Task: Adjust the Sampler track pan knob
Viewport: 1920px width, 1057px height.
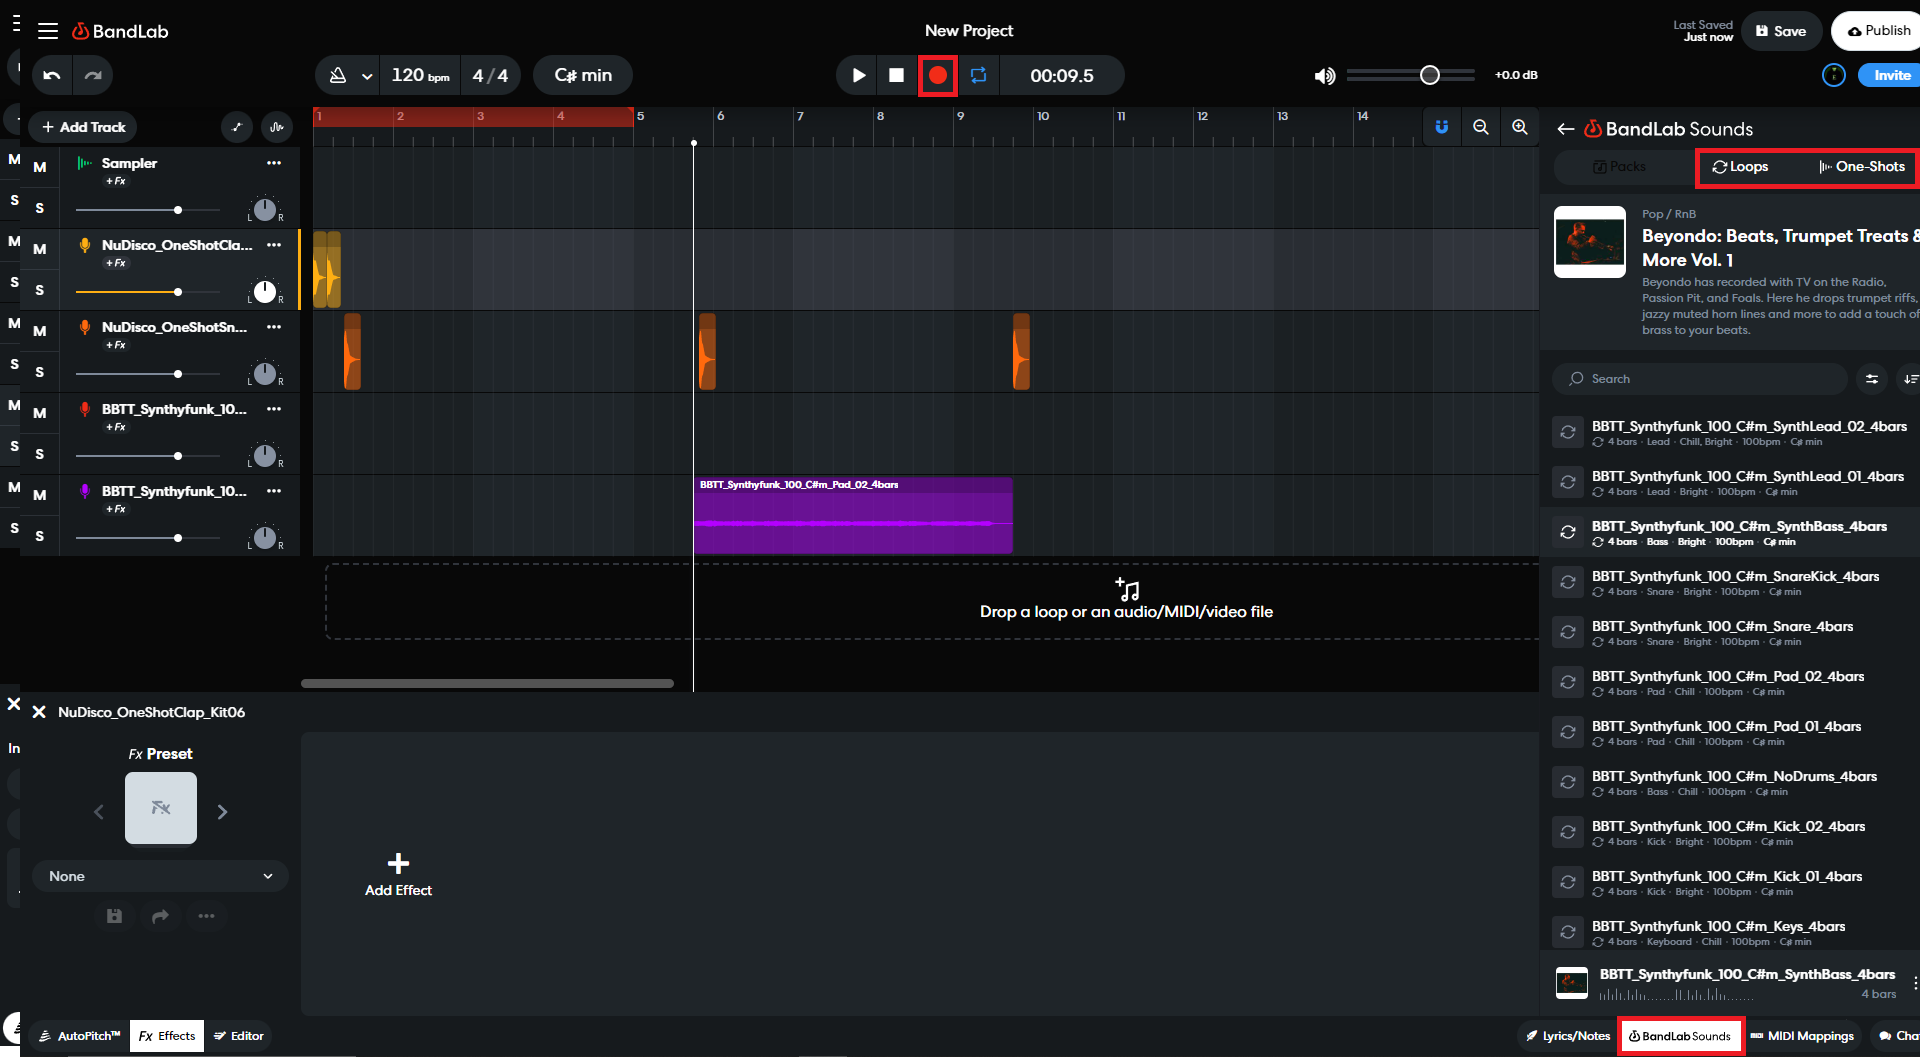Action: click(265, 209)
